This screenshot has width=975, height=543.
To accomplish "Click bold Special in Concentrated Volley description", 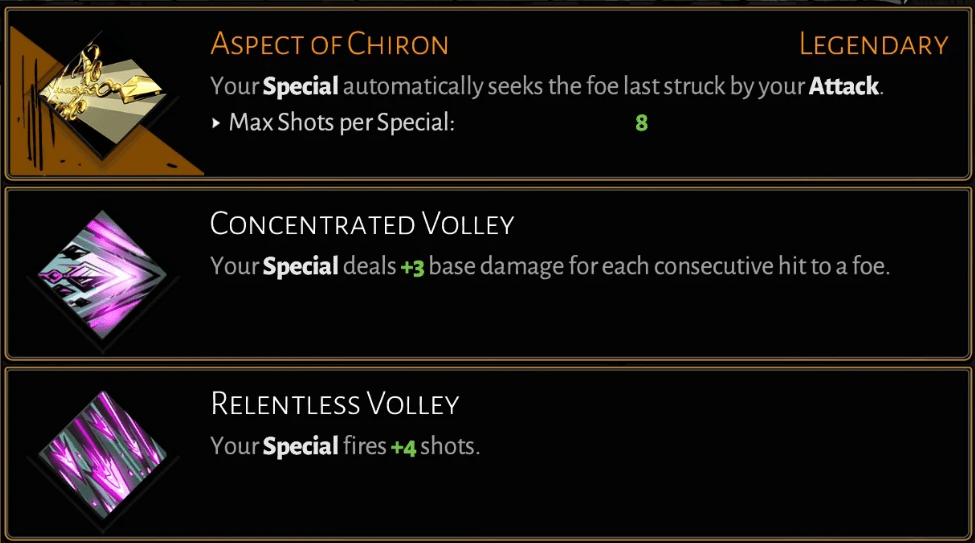I will (x=301, y=268).
